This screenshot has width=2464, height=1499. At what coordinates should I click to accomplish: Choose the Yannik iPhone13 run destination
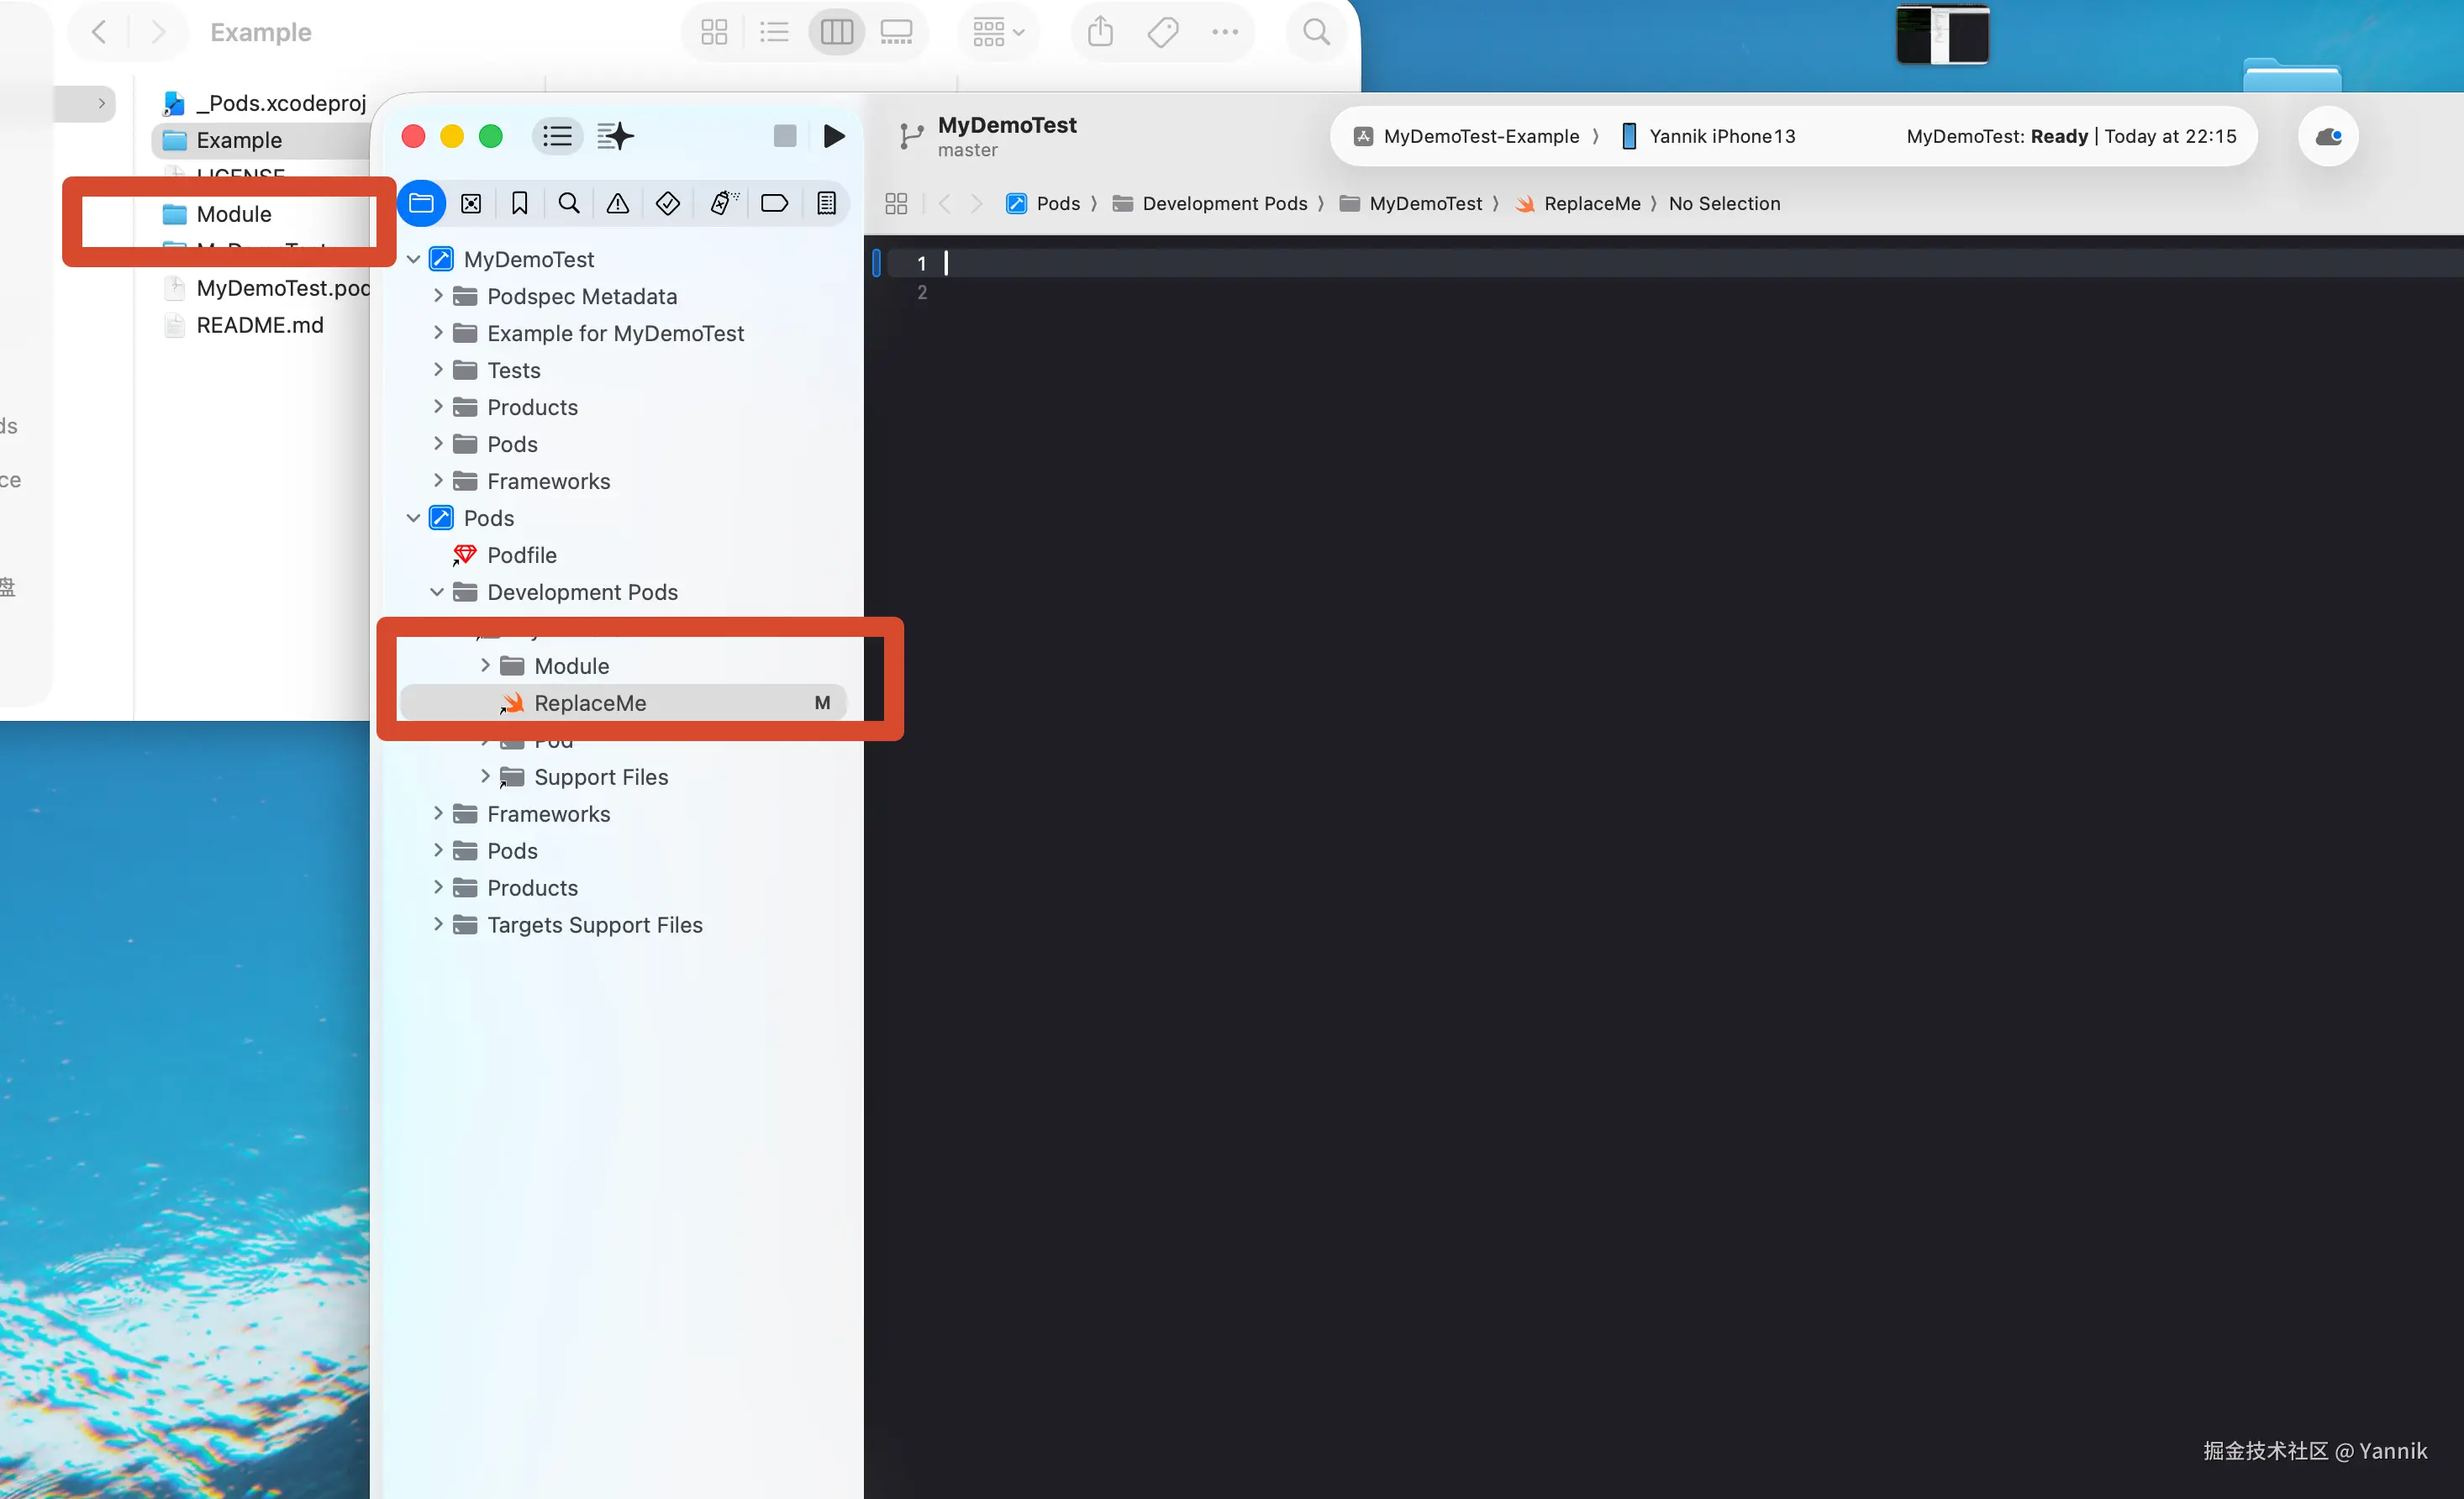[1708, 136]
